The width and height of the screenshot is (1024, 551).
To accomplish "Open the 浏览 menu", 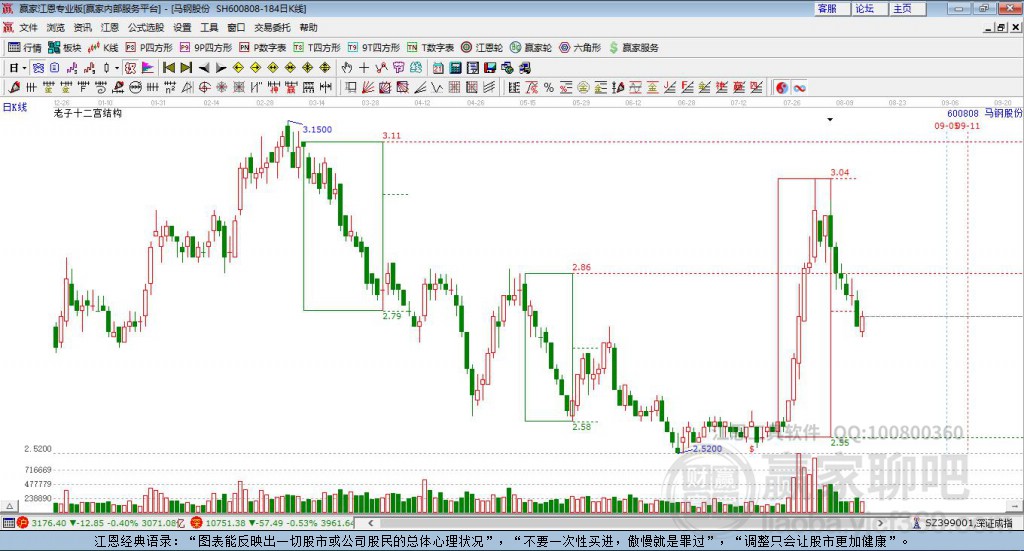I will [x=56, y=27].
